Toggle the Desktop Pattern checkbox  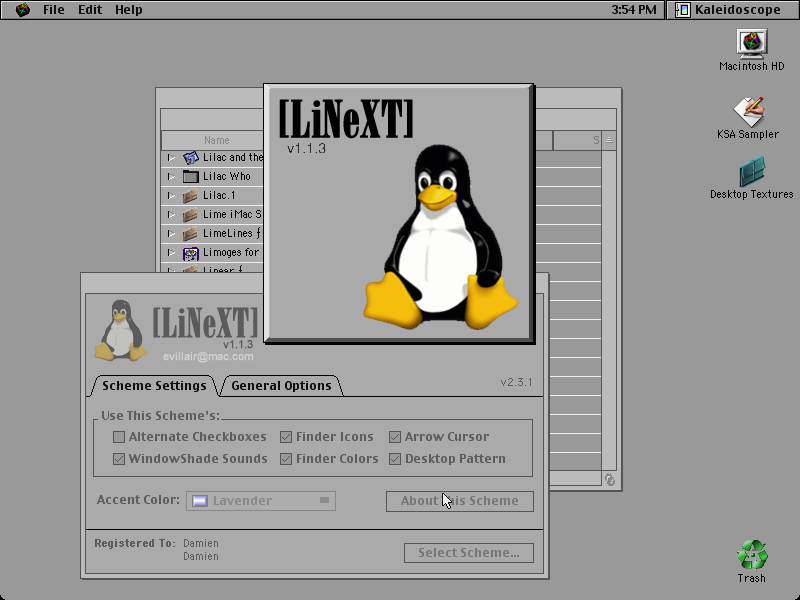click(x=395, y=459)
